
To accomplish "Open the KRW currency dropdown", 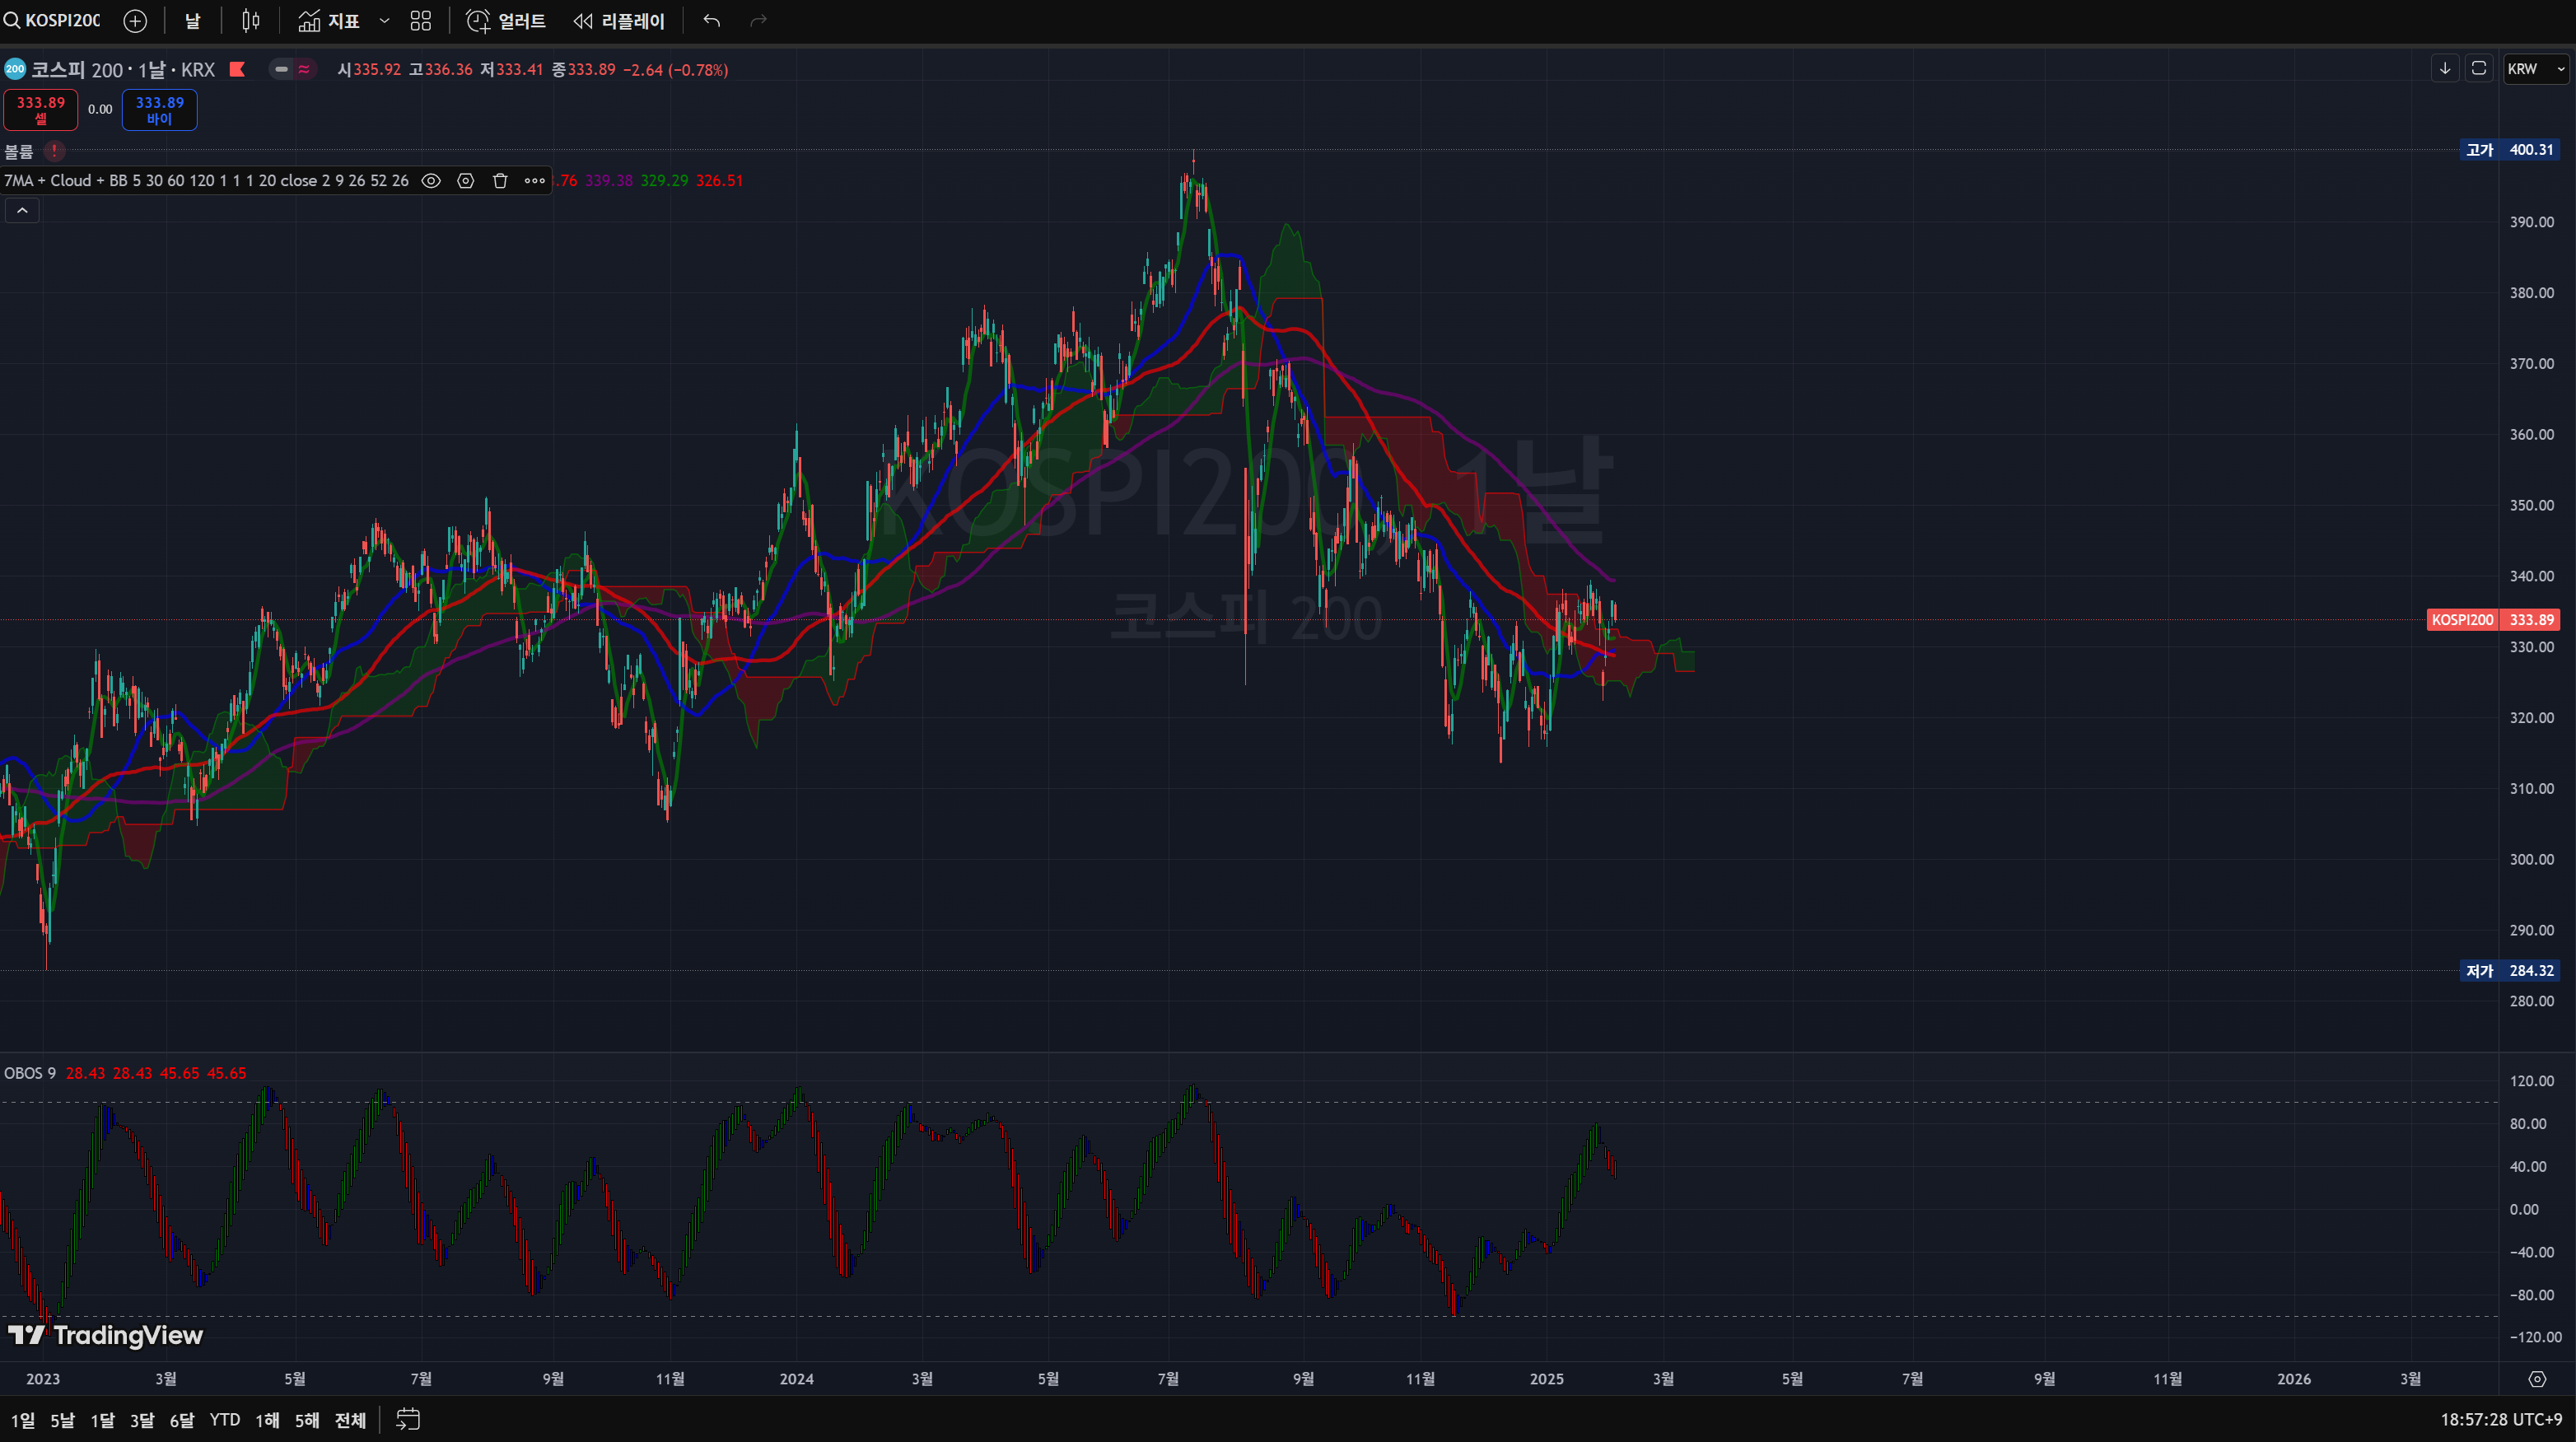I will coord(2535,69).
